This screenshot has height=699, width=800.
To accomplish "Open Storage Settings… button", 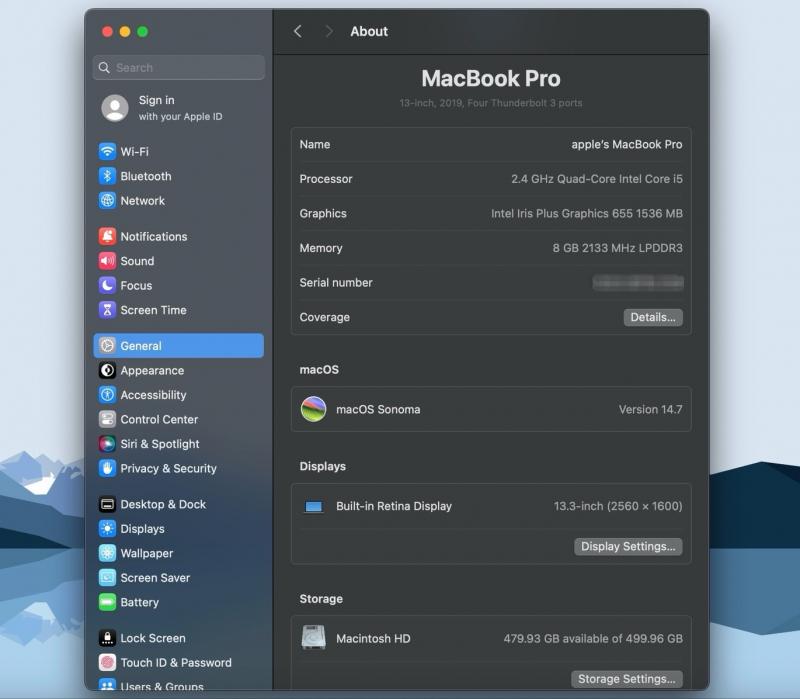I will coord(627,679).
